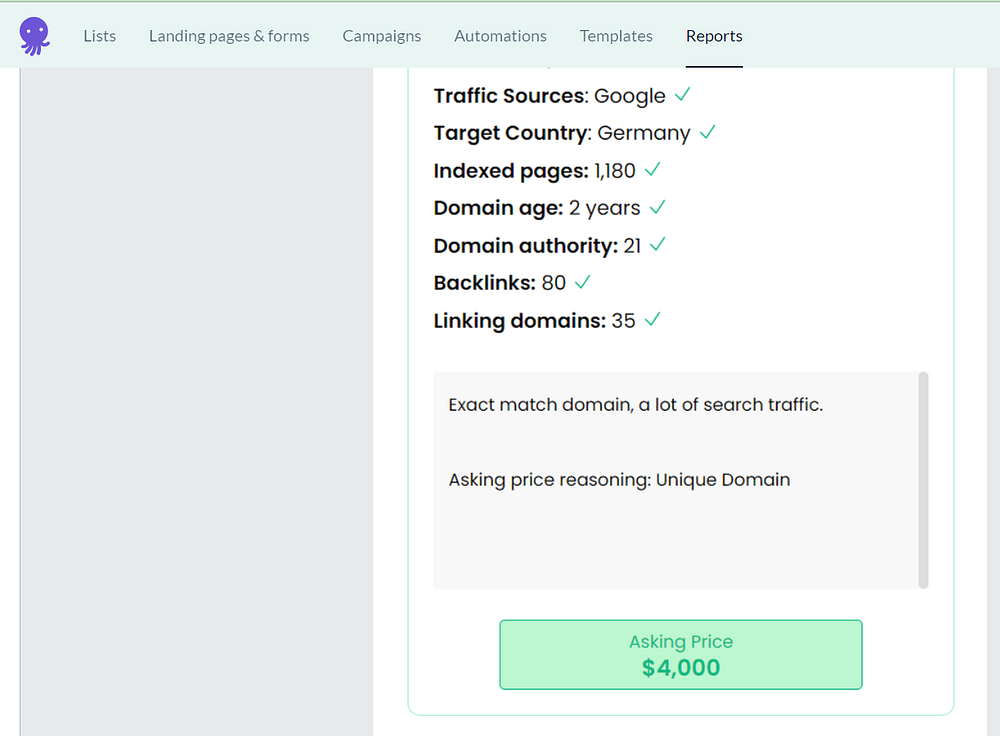
Task: Click checkmark icon next to Germany
Action: [x=707, y=132]
